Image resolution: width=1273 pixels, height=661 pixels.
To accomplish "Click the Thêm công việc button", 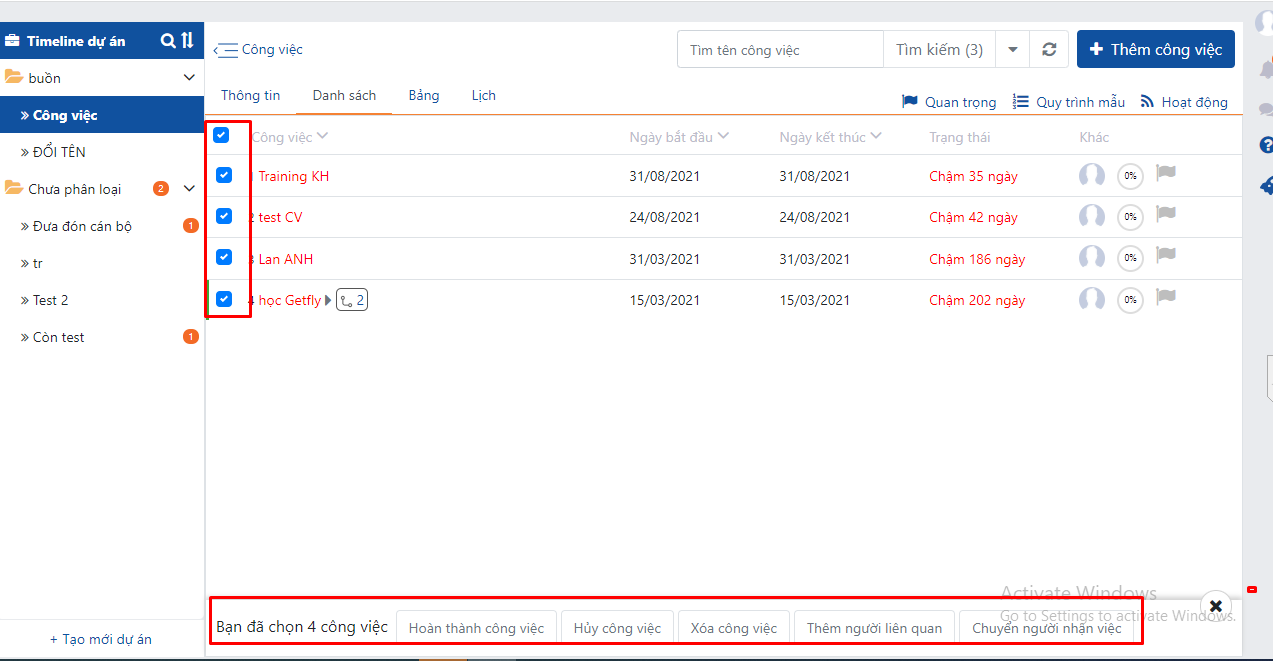I will [x=1155, y=50].
